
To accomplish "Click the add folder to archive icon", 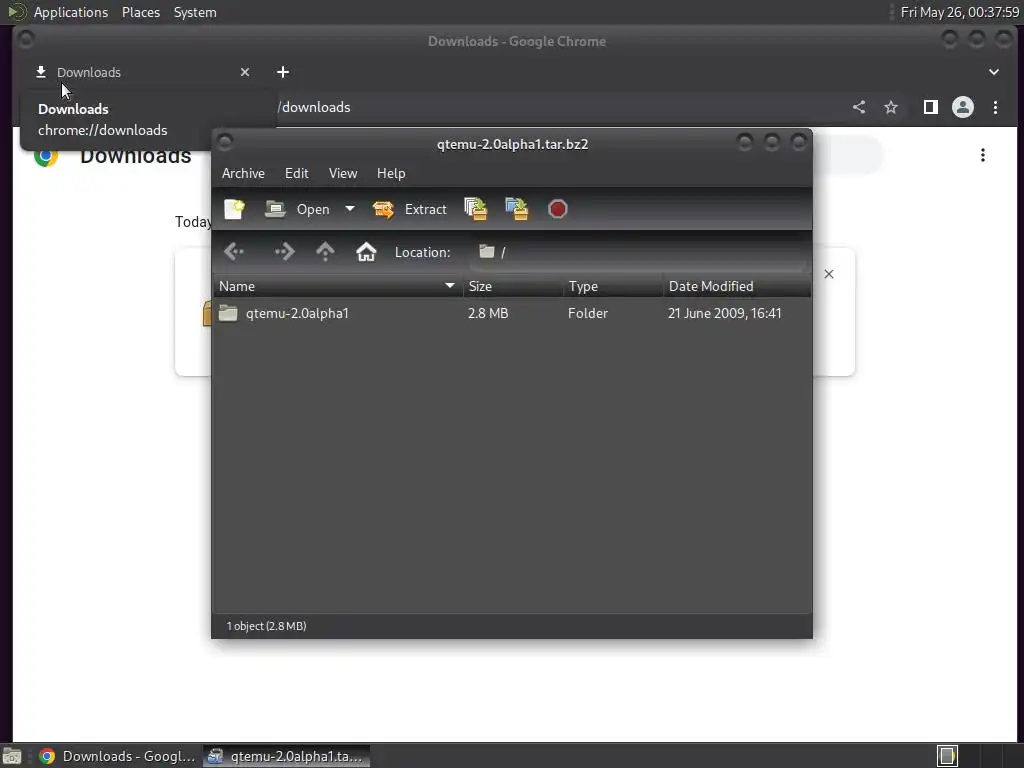I will point(517,209).
